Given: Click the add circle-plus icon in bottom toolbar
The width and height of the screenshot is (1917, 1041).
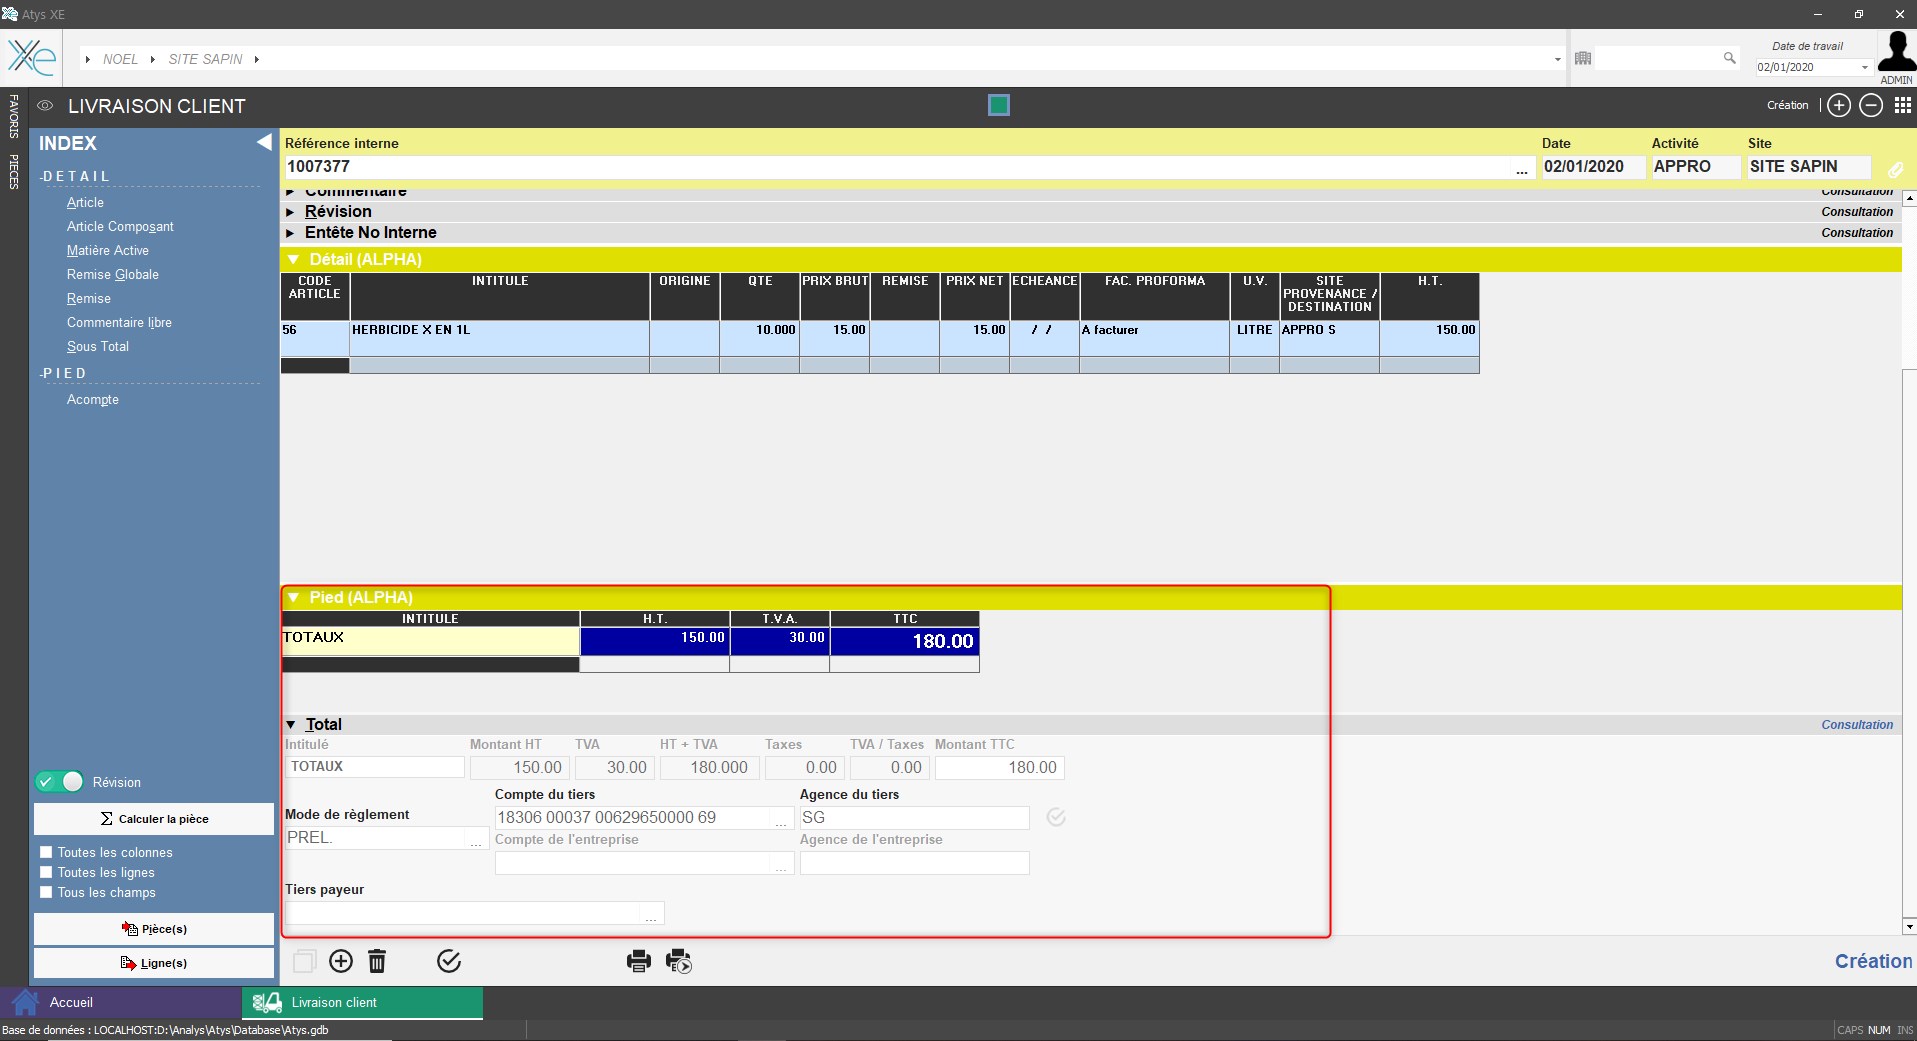Looking at the screenshot, I should click(341, 962).
